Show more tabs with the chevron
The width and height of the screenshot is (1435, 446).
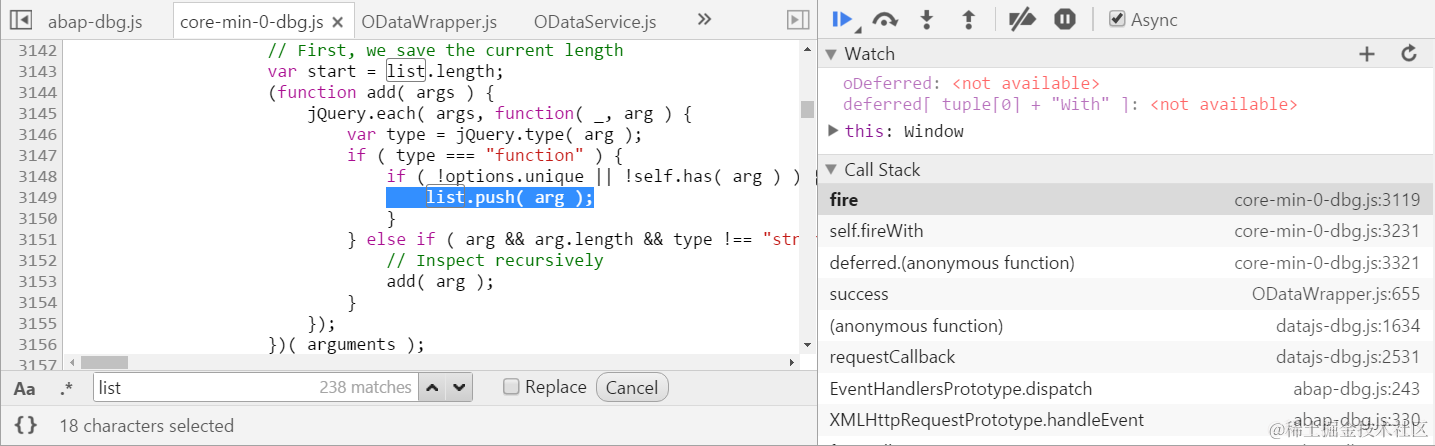(x=704, y=20)
